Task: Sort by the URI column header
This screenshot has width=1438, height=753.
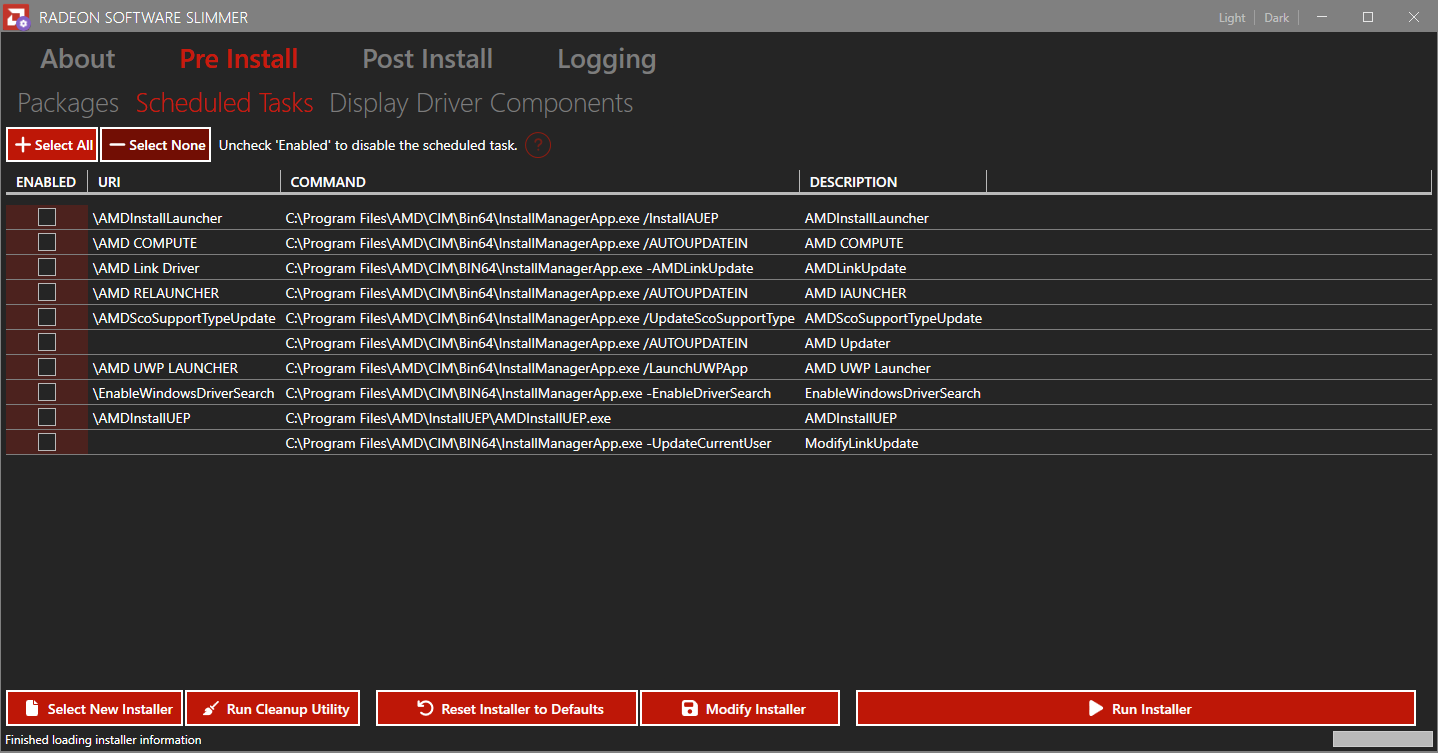Action: [x=184, y=182]
